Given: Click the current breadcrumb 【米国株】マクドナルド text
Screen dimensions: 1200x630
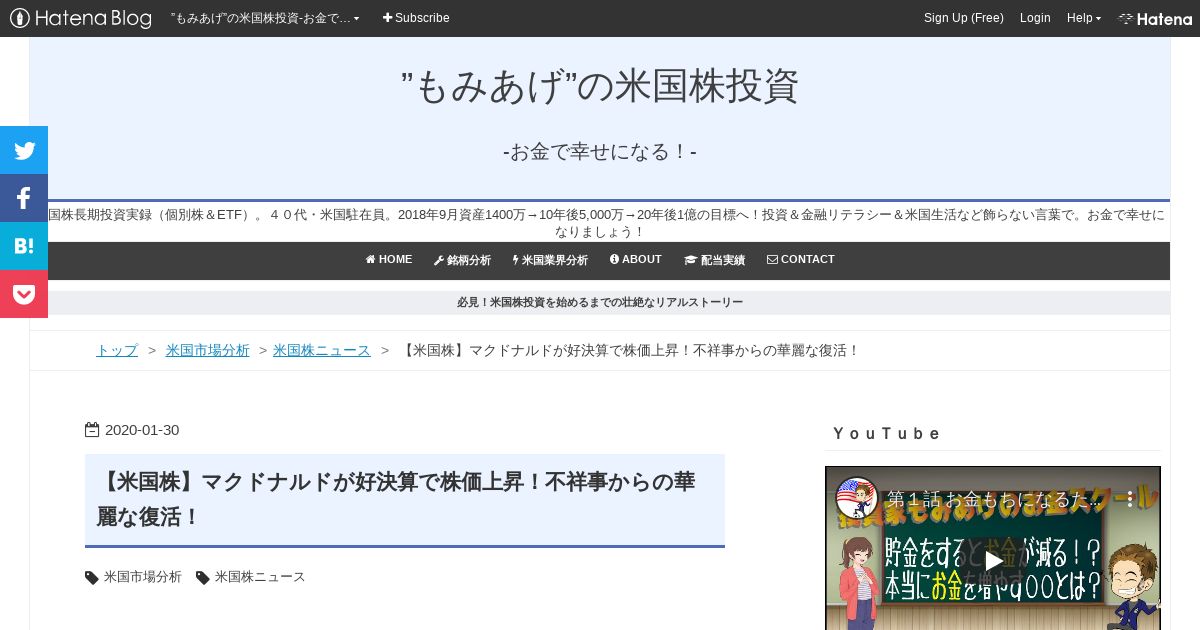Looking at the screenshot, I should [x=630, y=350].
